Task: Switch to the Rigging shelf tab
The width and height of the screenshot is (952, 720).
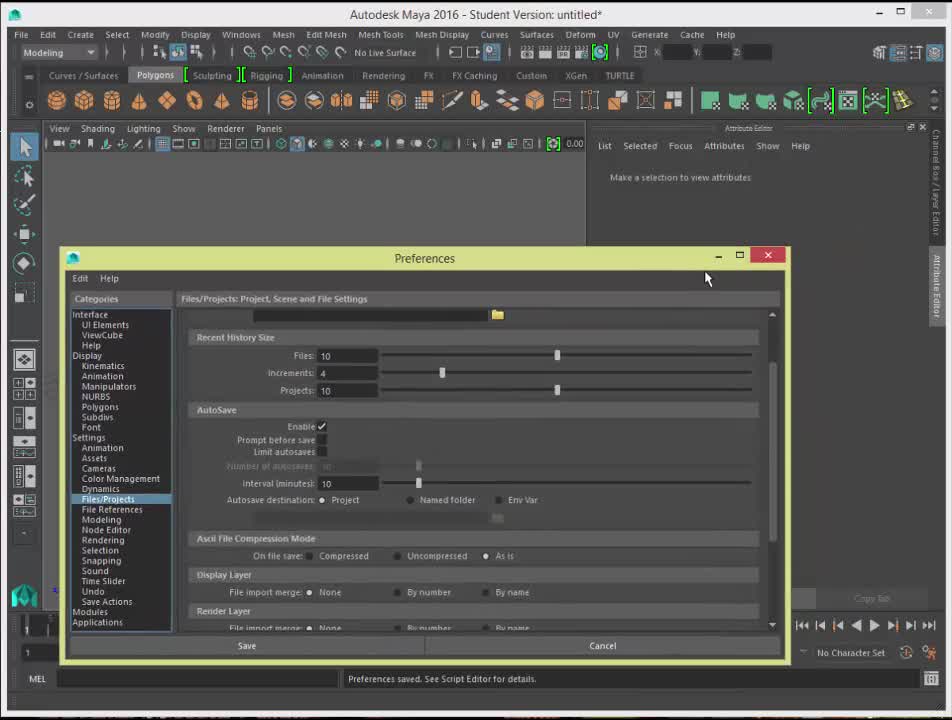Action: point(267,76)
